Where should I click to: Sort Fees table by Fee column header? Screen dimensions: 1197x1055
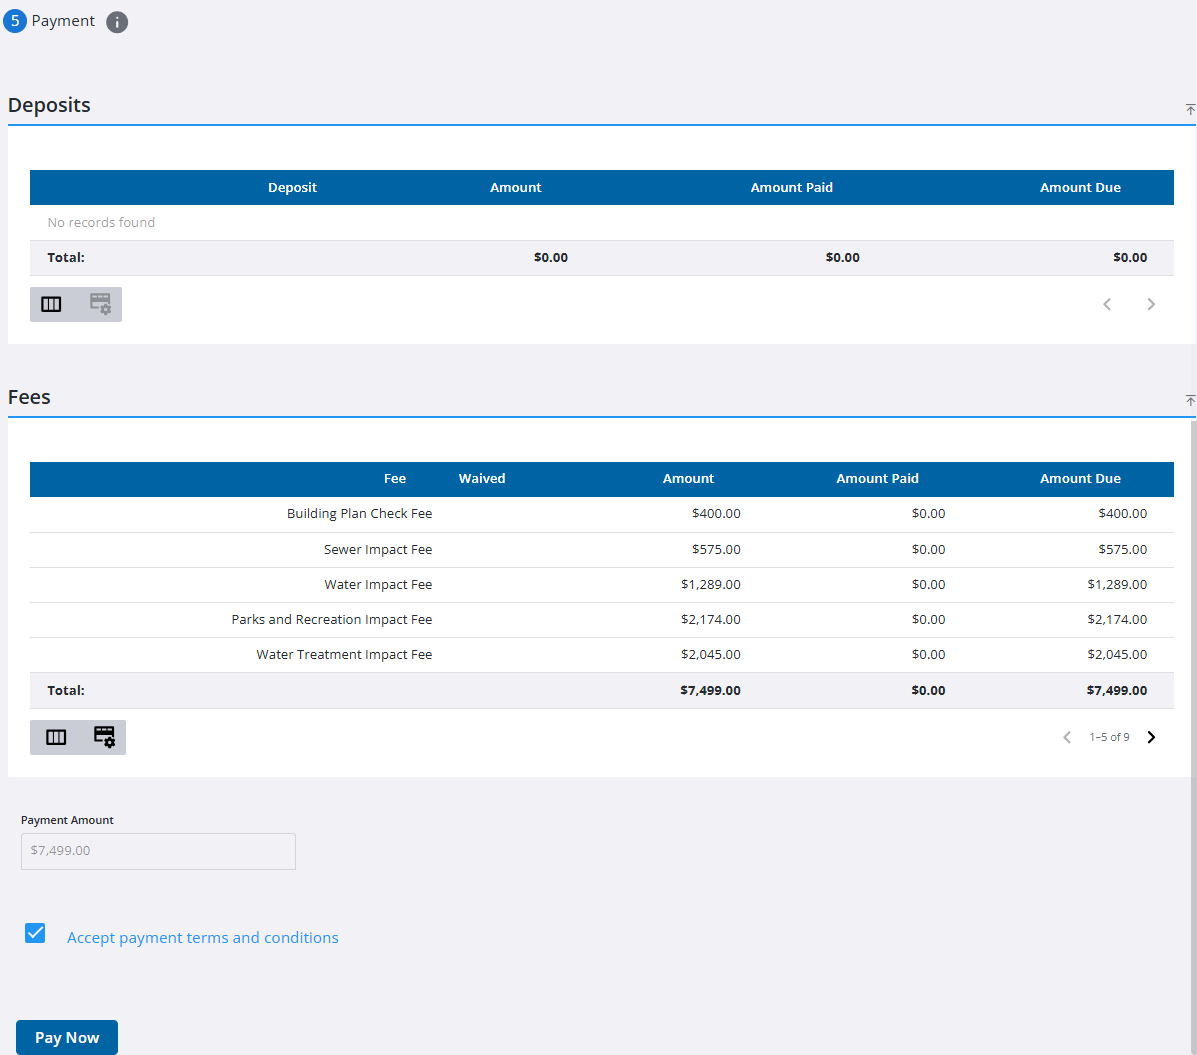coord(395,479)
